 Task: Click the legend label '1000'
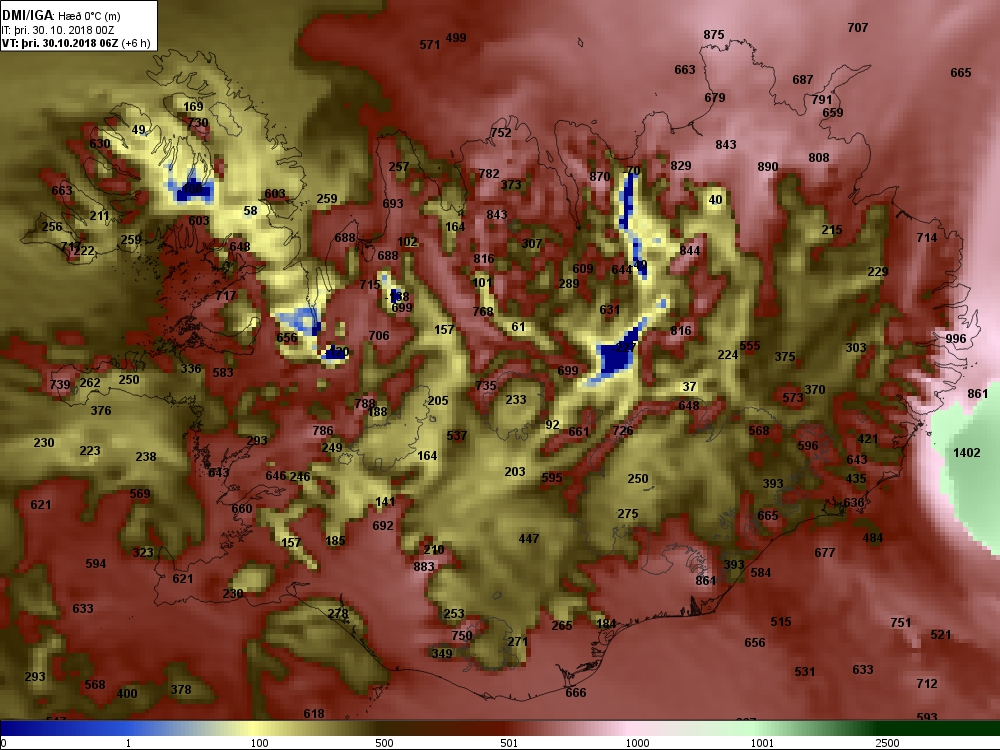637,743
